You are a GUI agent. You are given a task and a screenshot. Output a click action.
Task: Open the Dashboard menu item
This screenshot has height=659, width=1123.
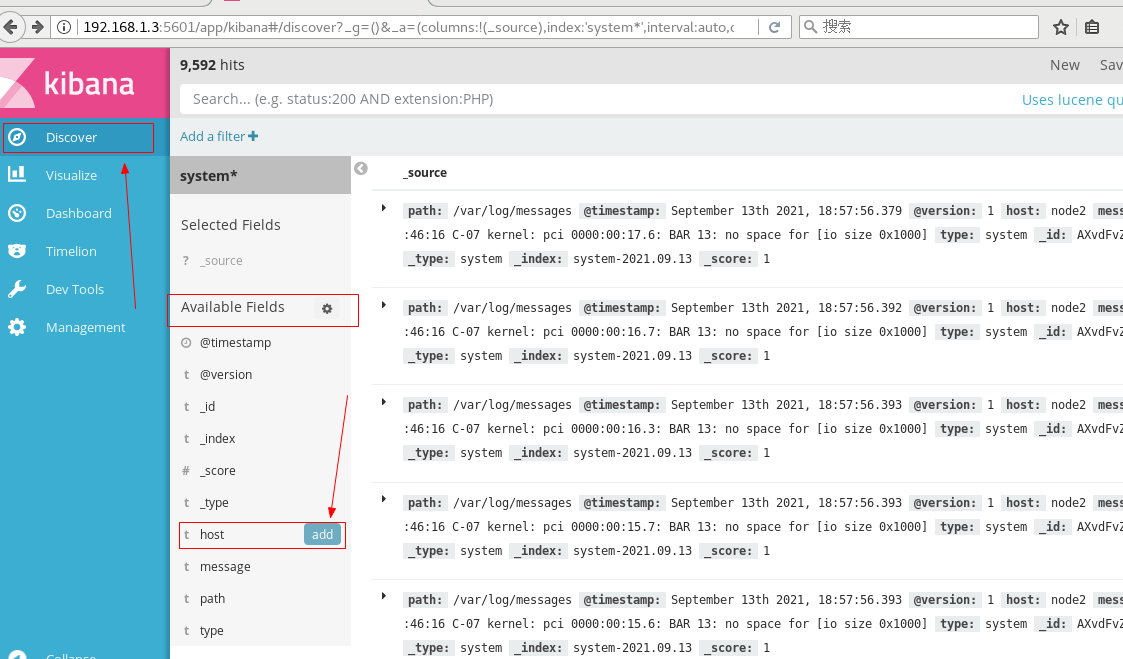point(85,213)
